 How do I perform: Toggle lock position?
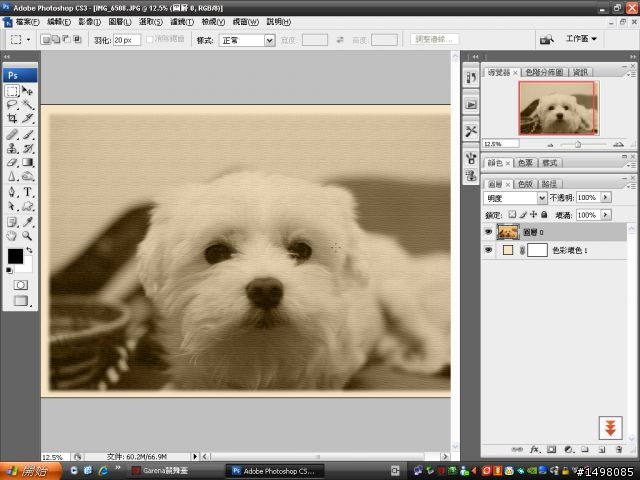[x=533, y=214]
